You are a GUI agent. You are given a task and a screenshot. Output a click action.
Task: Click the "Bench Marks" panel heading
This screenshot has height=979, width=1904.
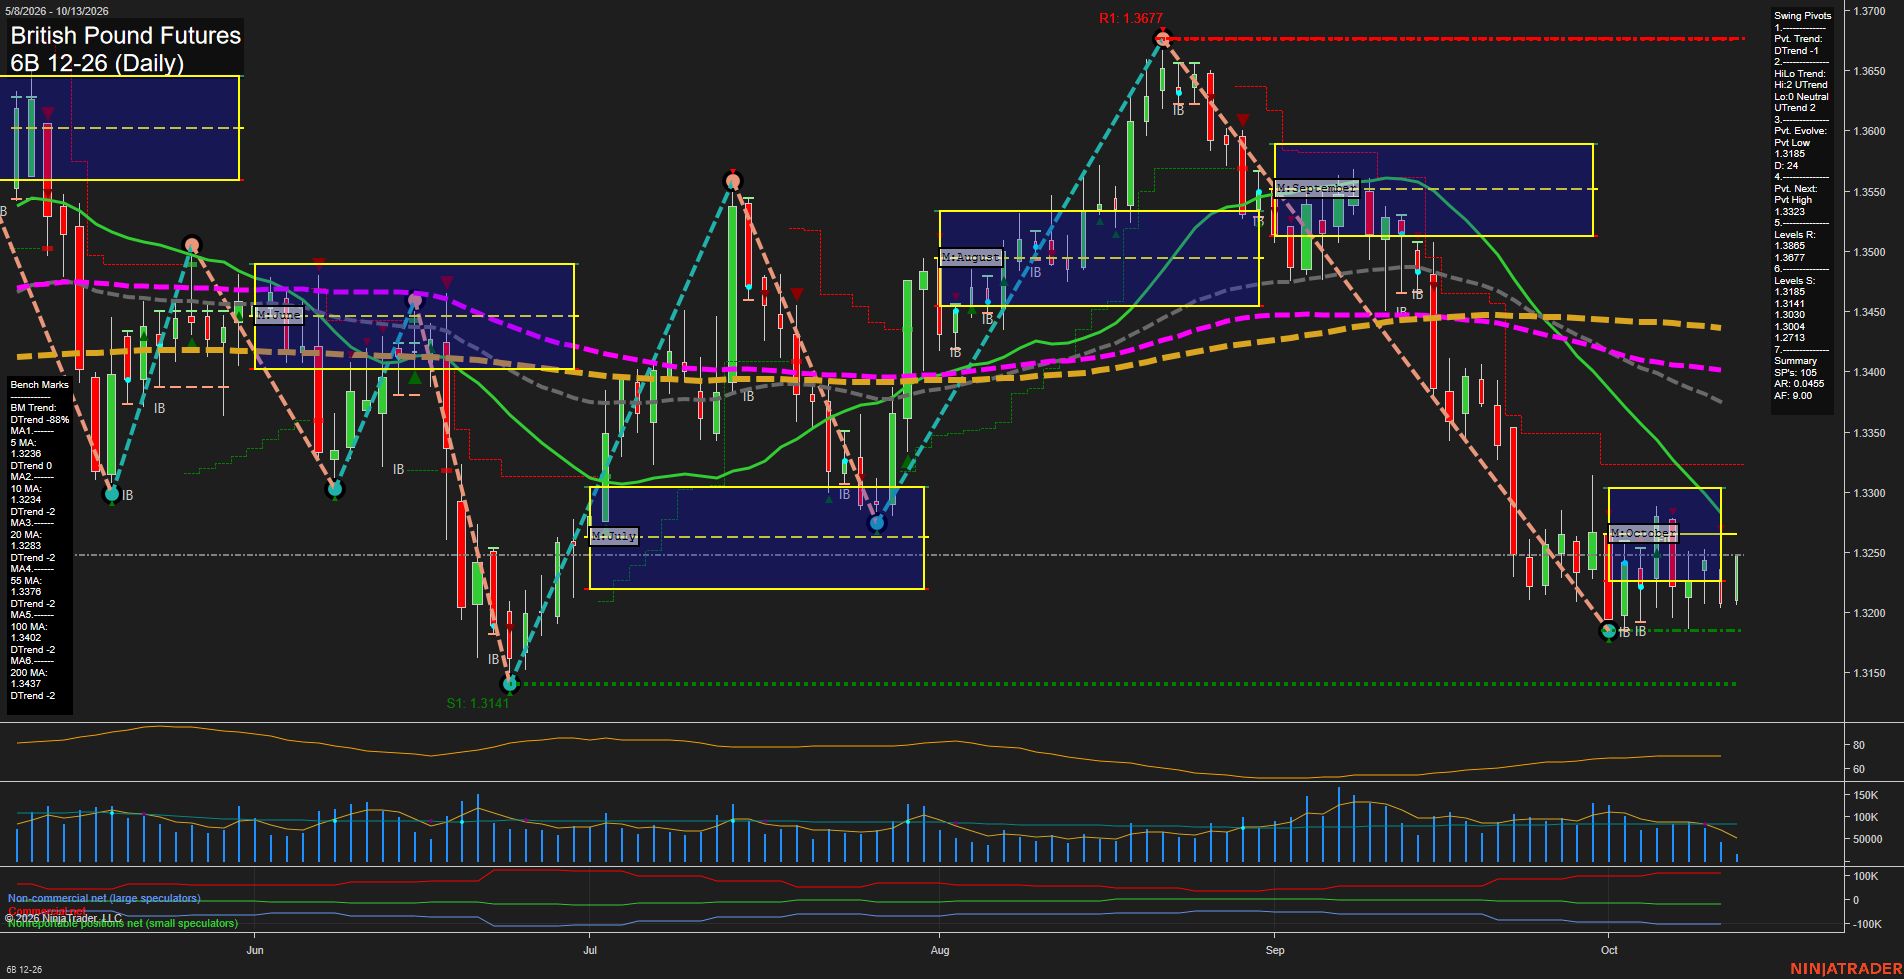tap(40, 385)
